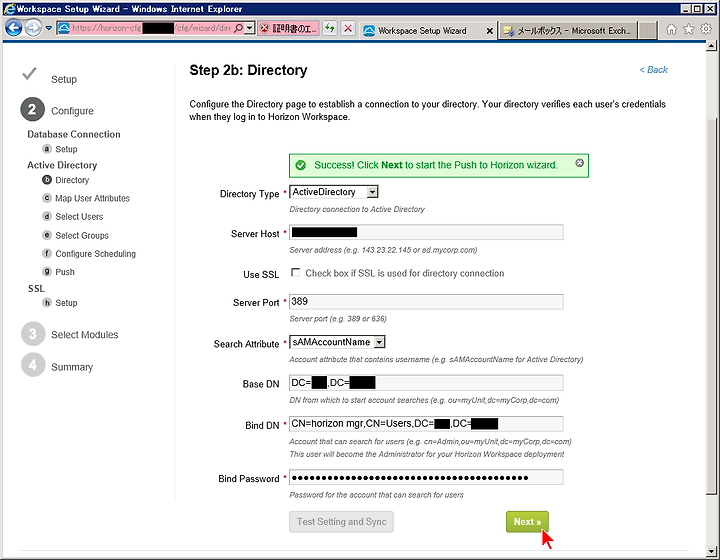The width and height of the screenshot is (720, 560).
Task: Select the step 2 Configure circle
Action: [32, 109]
